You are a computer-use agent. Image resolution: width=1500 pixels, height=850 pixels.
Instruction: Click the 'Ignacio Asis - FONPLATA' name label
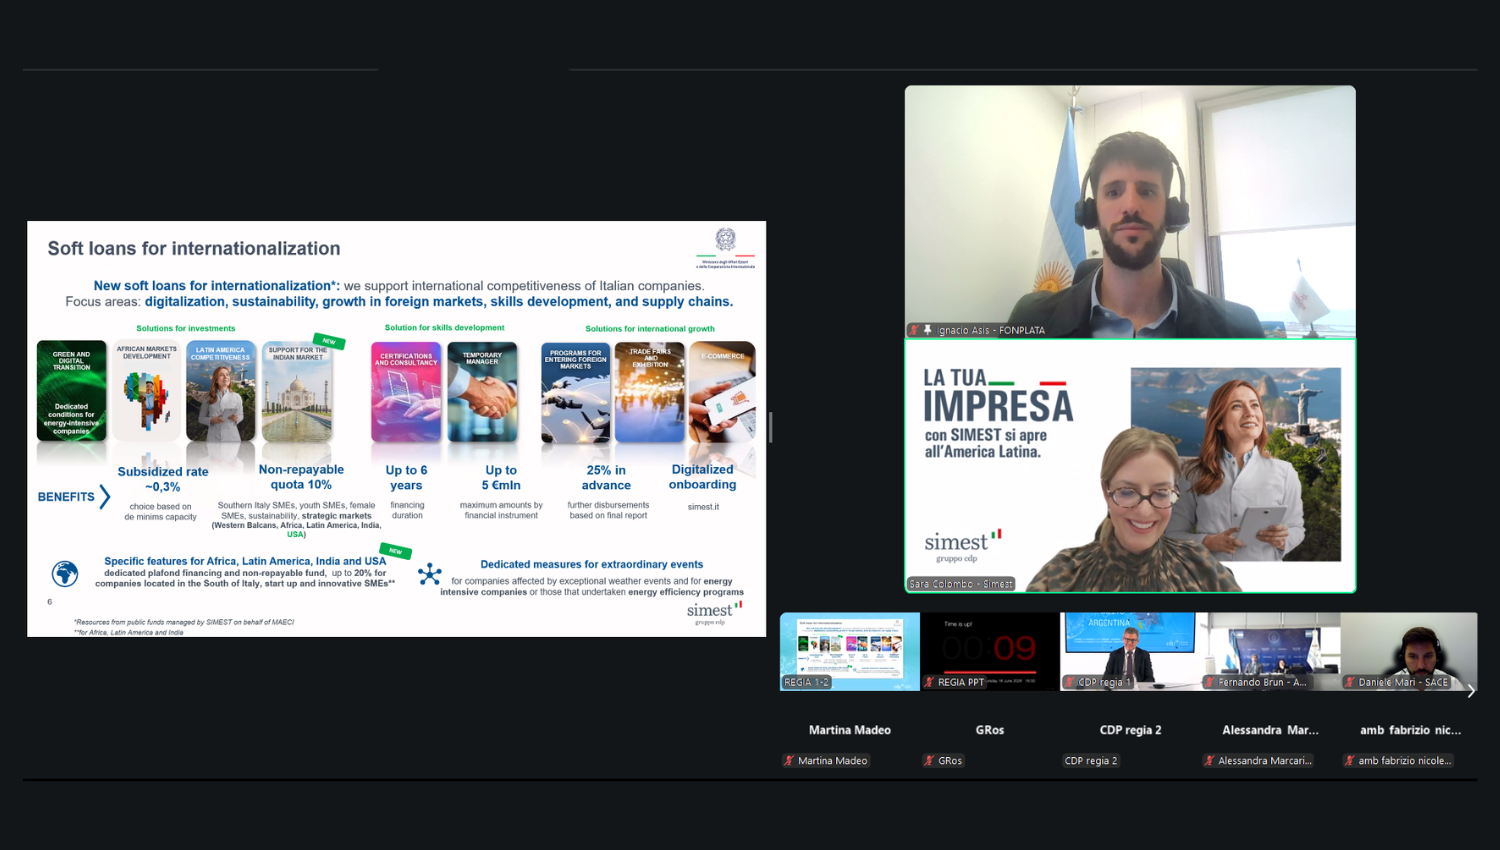[x=990, y=330]
